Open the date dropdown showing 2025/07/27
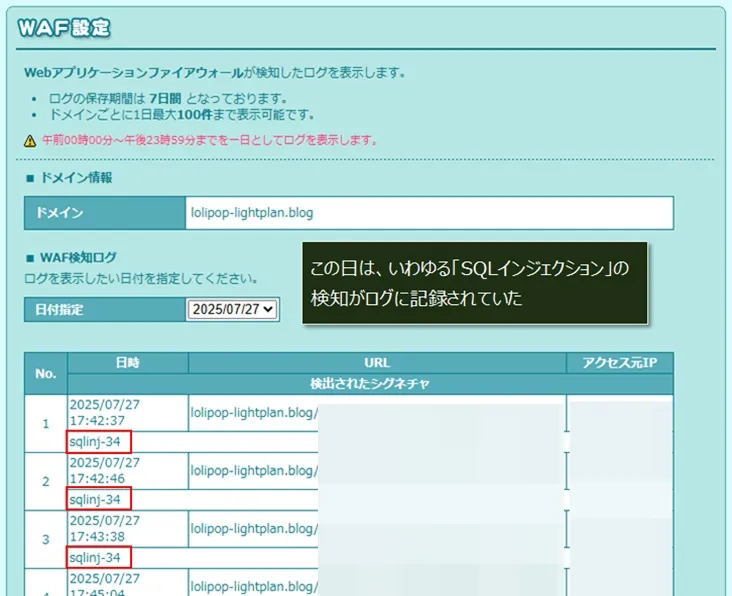This screenshot has height=596, width=732. point(232,309)
